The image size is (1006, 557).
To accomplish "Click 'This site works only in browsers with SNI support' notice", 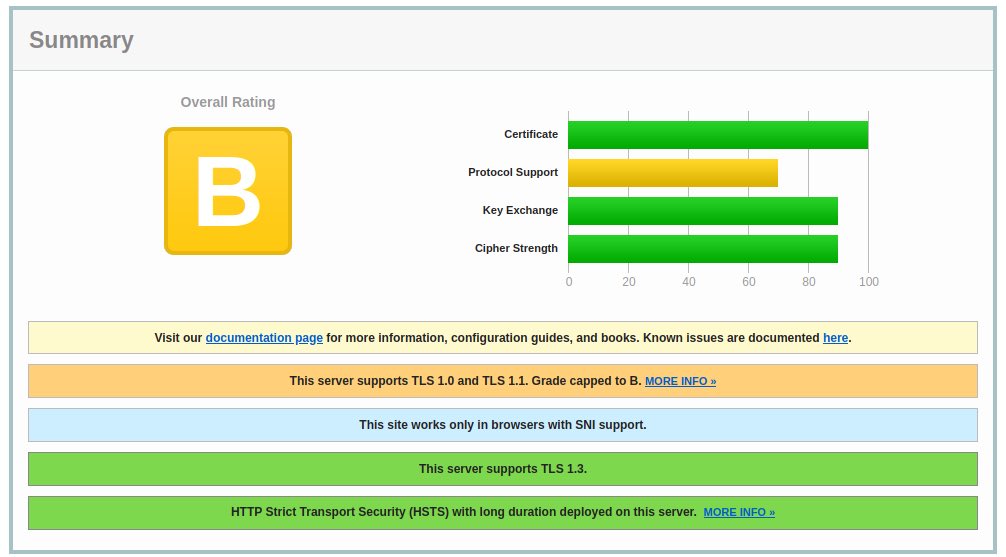I will coord(503,425).
